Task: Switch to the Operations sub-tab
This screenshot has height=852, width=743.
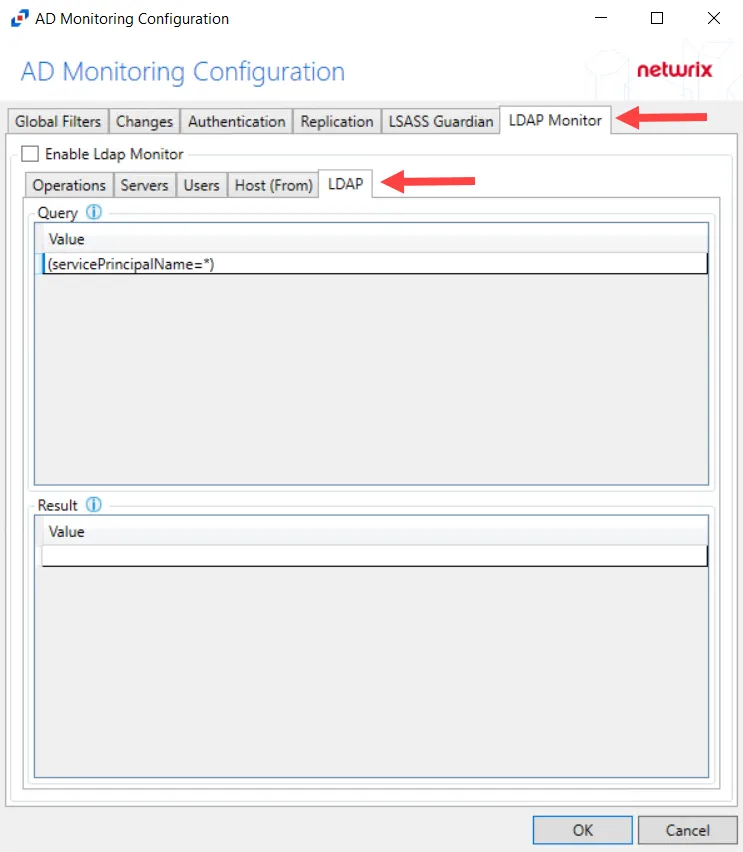Action: (69, 185)
